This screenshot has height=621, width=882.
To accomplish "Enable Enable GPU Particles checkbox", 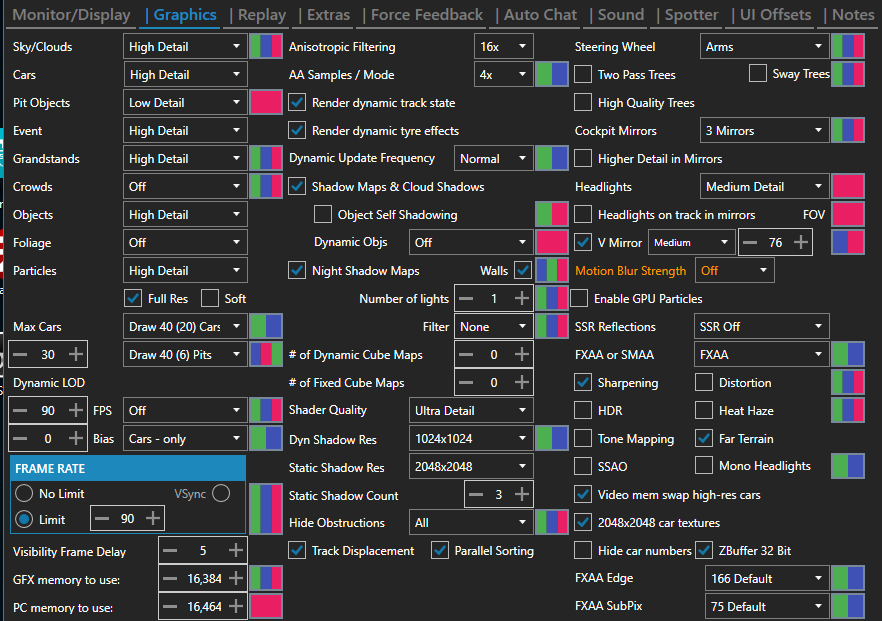I will [x=579, y=298].
